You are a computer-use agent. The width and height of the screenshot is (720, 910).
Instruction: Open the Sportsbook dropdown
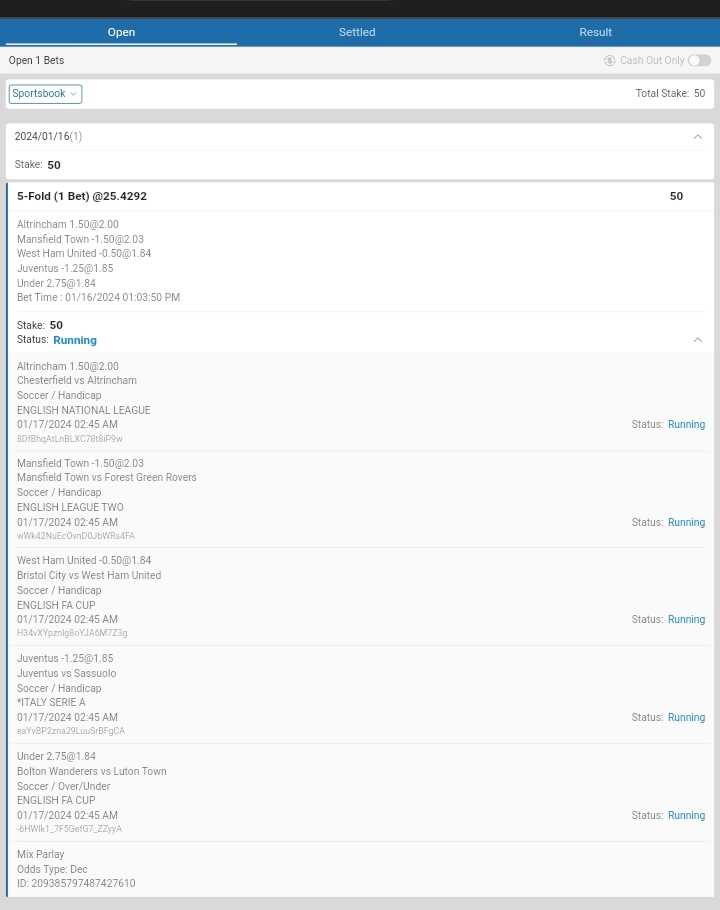pos(45,94)
